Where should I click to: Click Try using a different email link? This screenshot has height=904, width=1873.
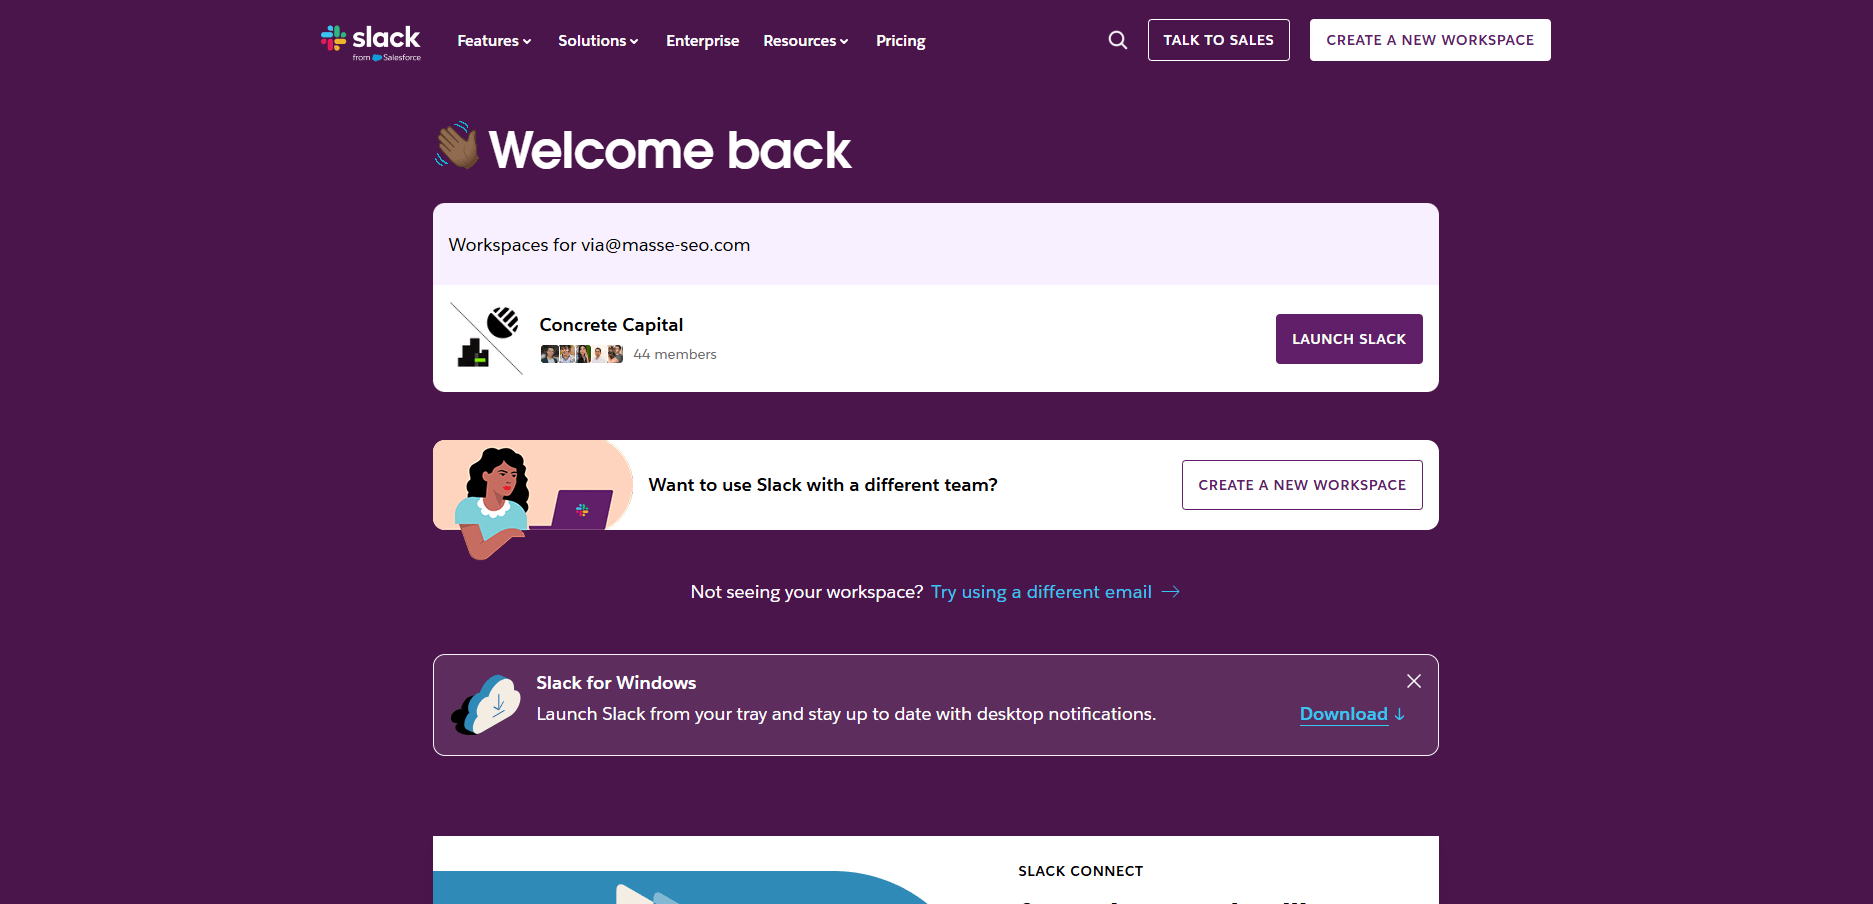1041,592
